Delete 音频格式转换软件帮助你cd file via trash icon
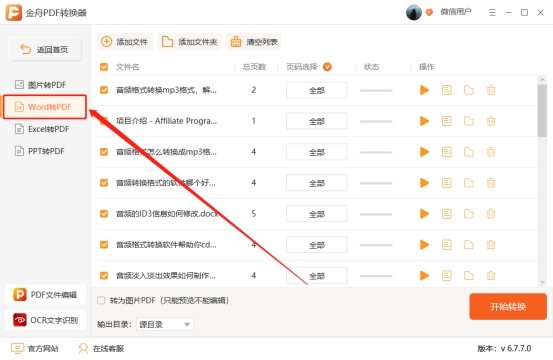The height and width of the screenshot is (360, 553). pos(491,244)
